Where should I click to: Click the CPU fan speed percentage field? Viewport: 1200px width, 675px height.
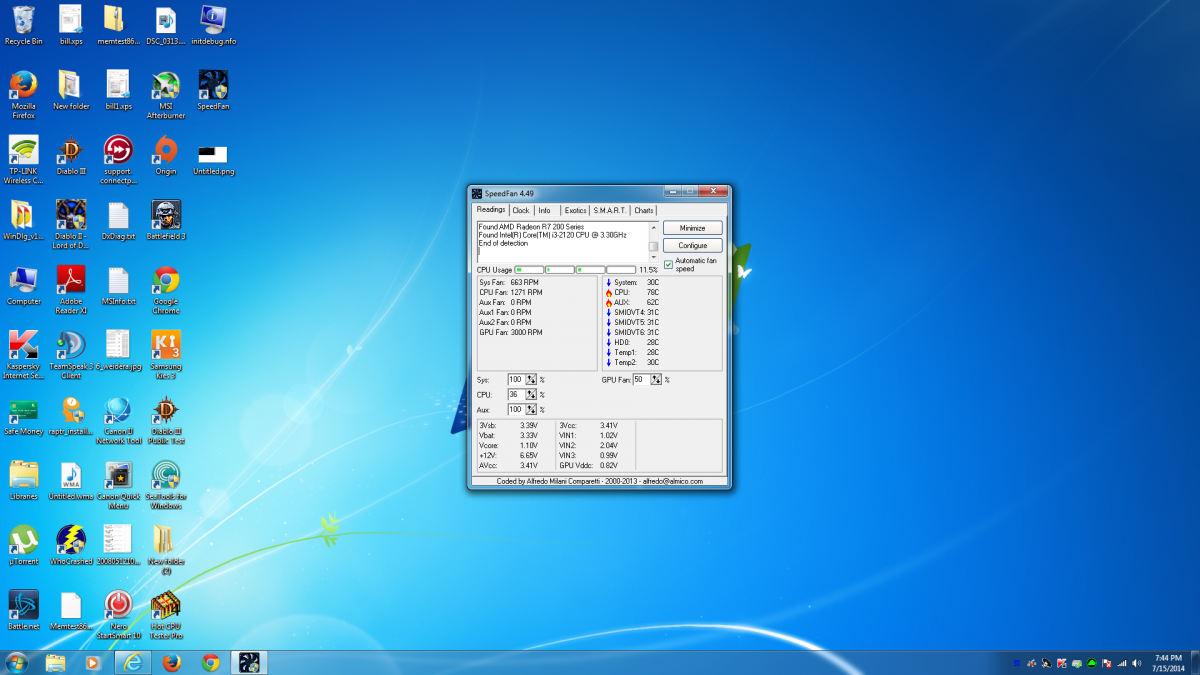[x=516, y=395]
